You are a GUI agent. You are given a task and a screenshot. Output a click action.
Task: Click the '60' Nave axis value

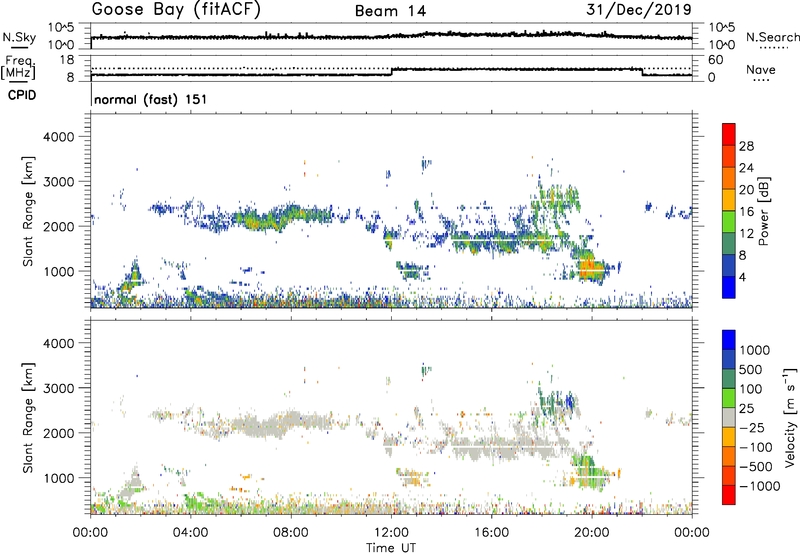[715, 60]
